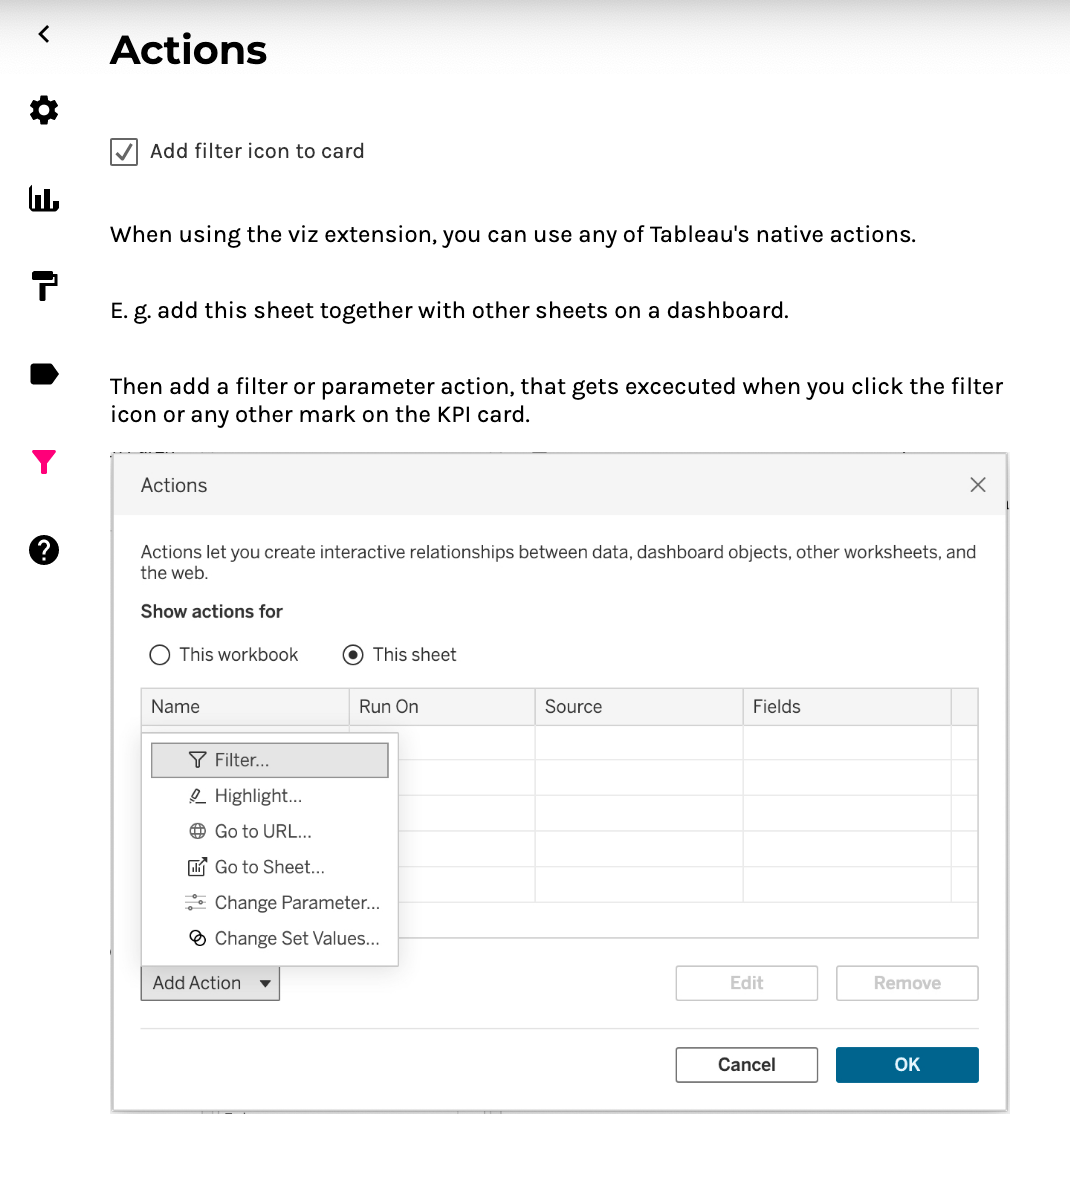
Task: Select the pink filter funnel sidebar icon
Action: tap(44, 462)
